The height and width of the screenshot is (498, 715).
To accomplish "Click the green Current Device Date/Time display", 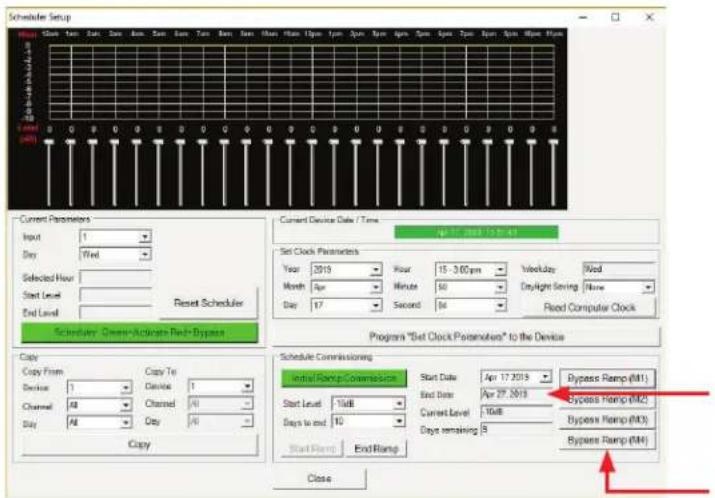I will [x=476, y=233].
